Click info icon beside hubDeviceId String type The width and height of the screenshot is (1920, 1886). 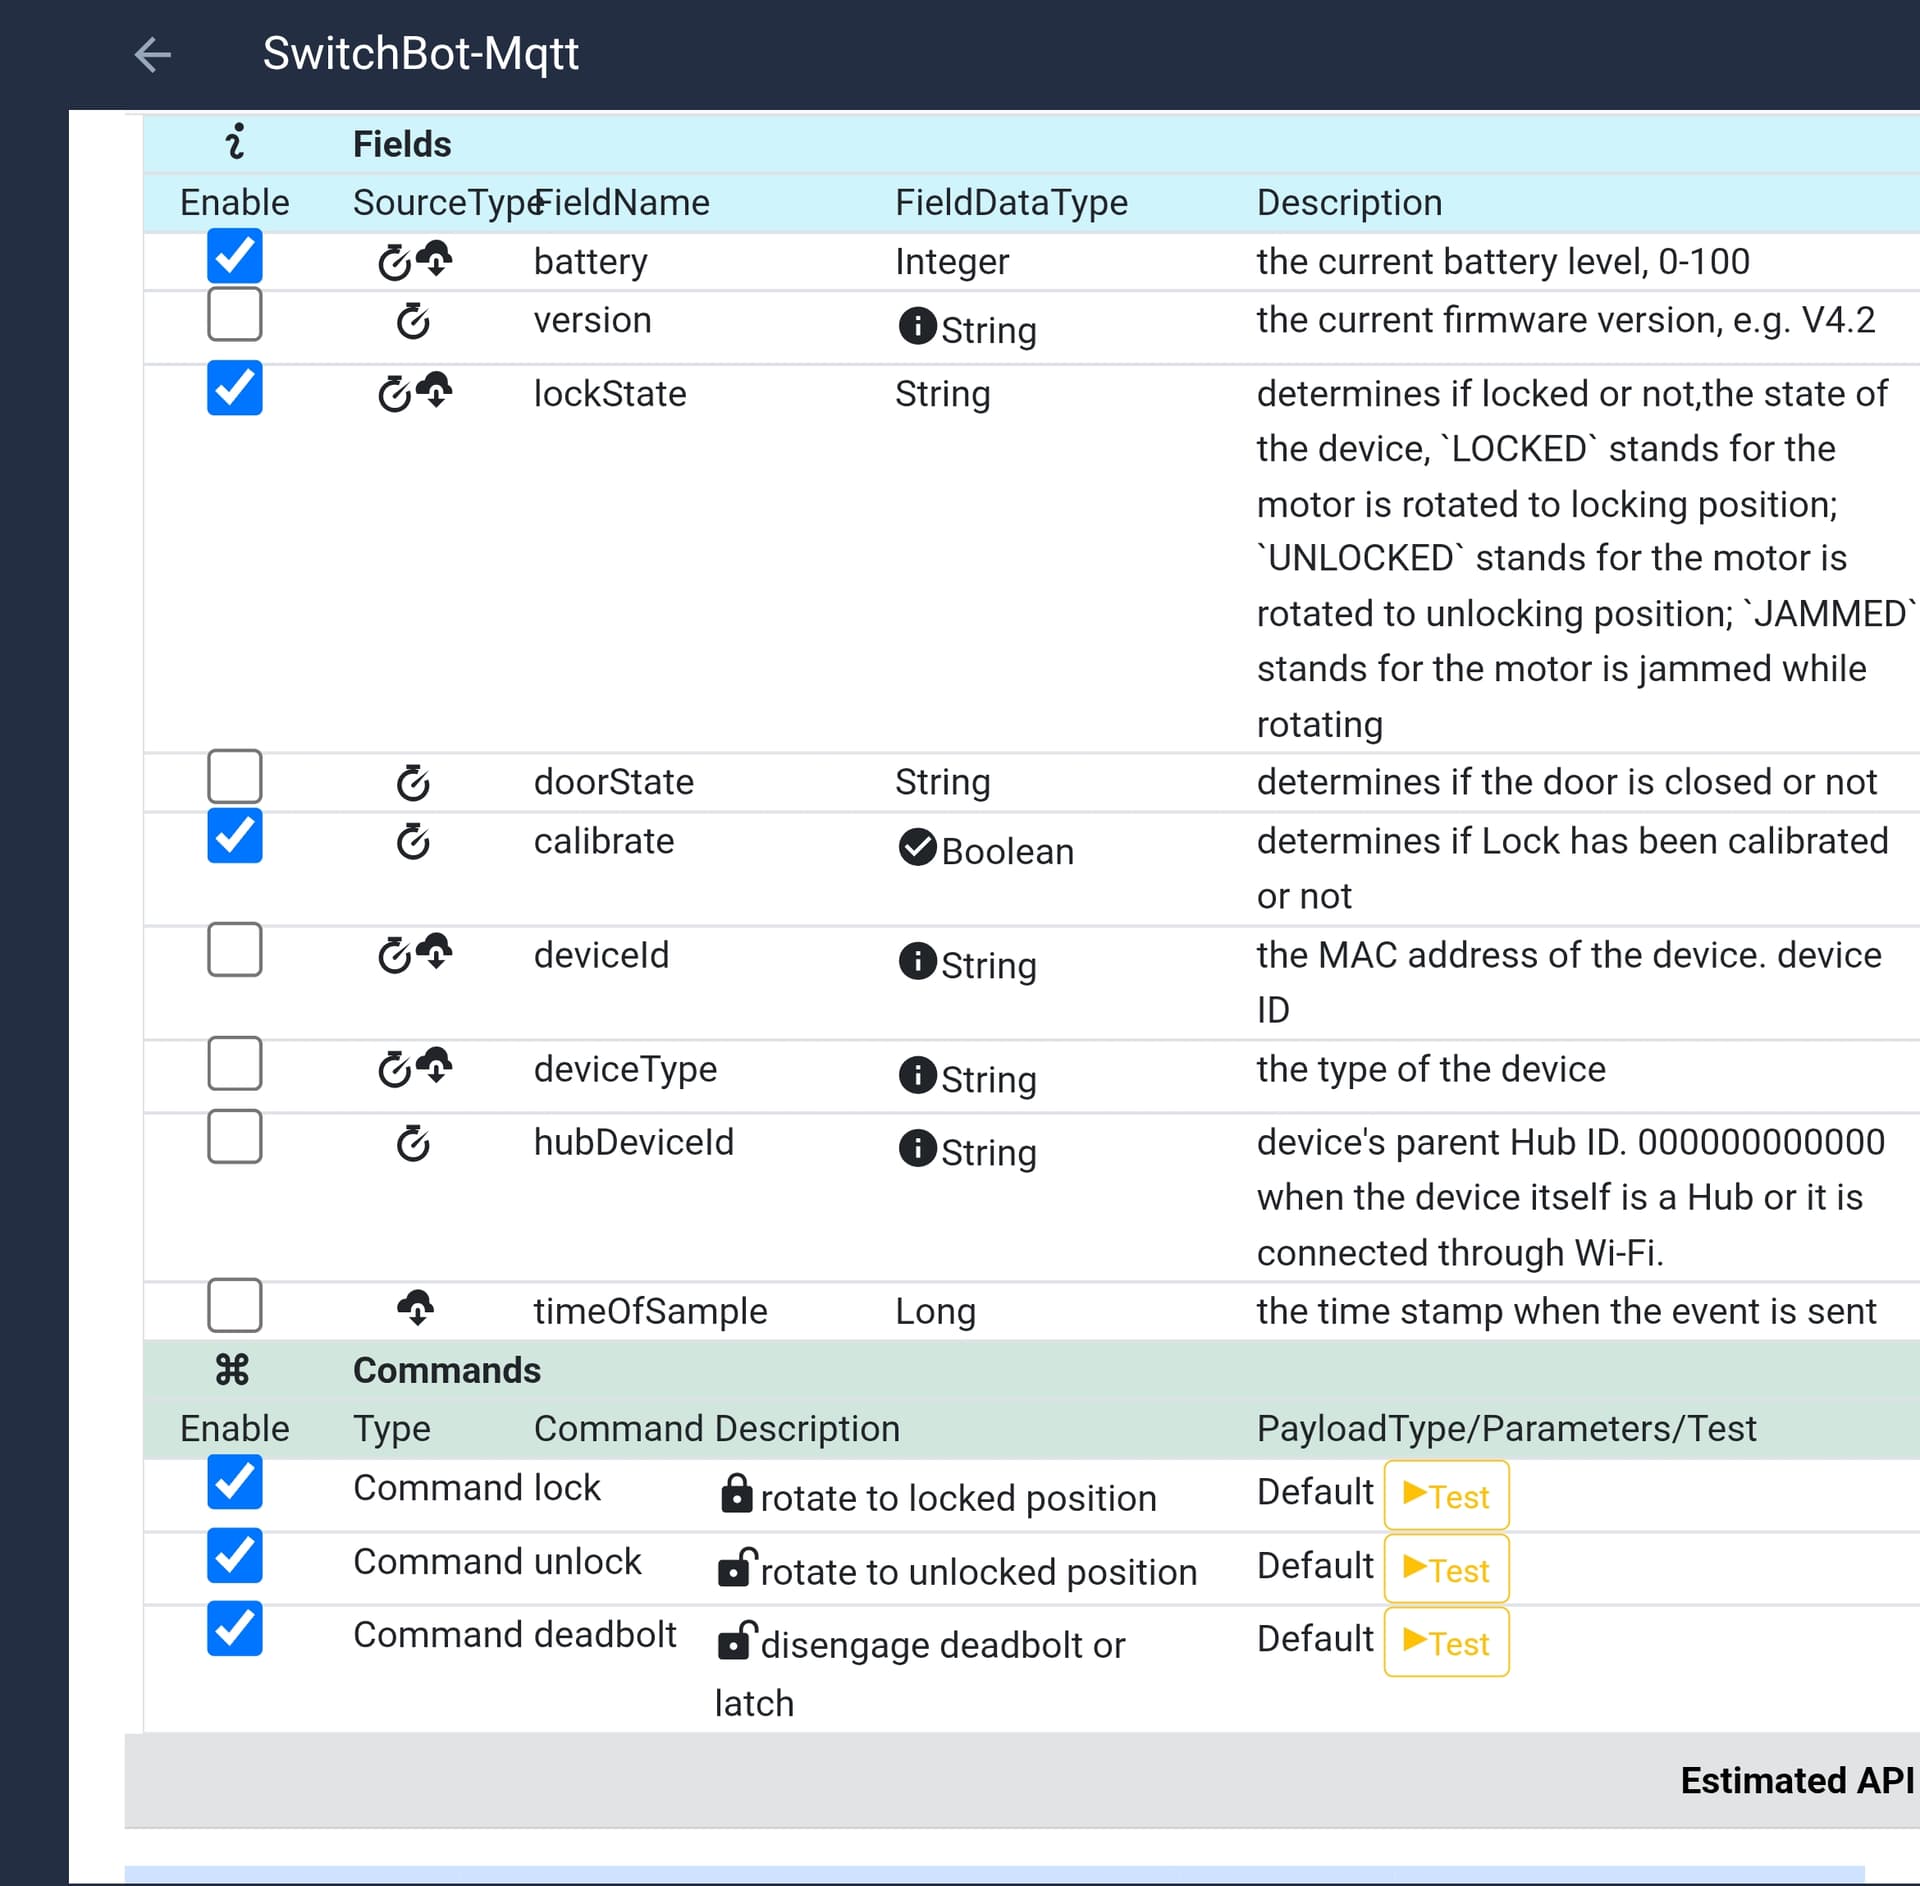pos(916,1148)
